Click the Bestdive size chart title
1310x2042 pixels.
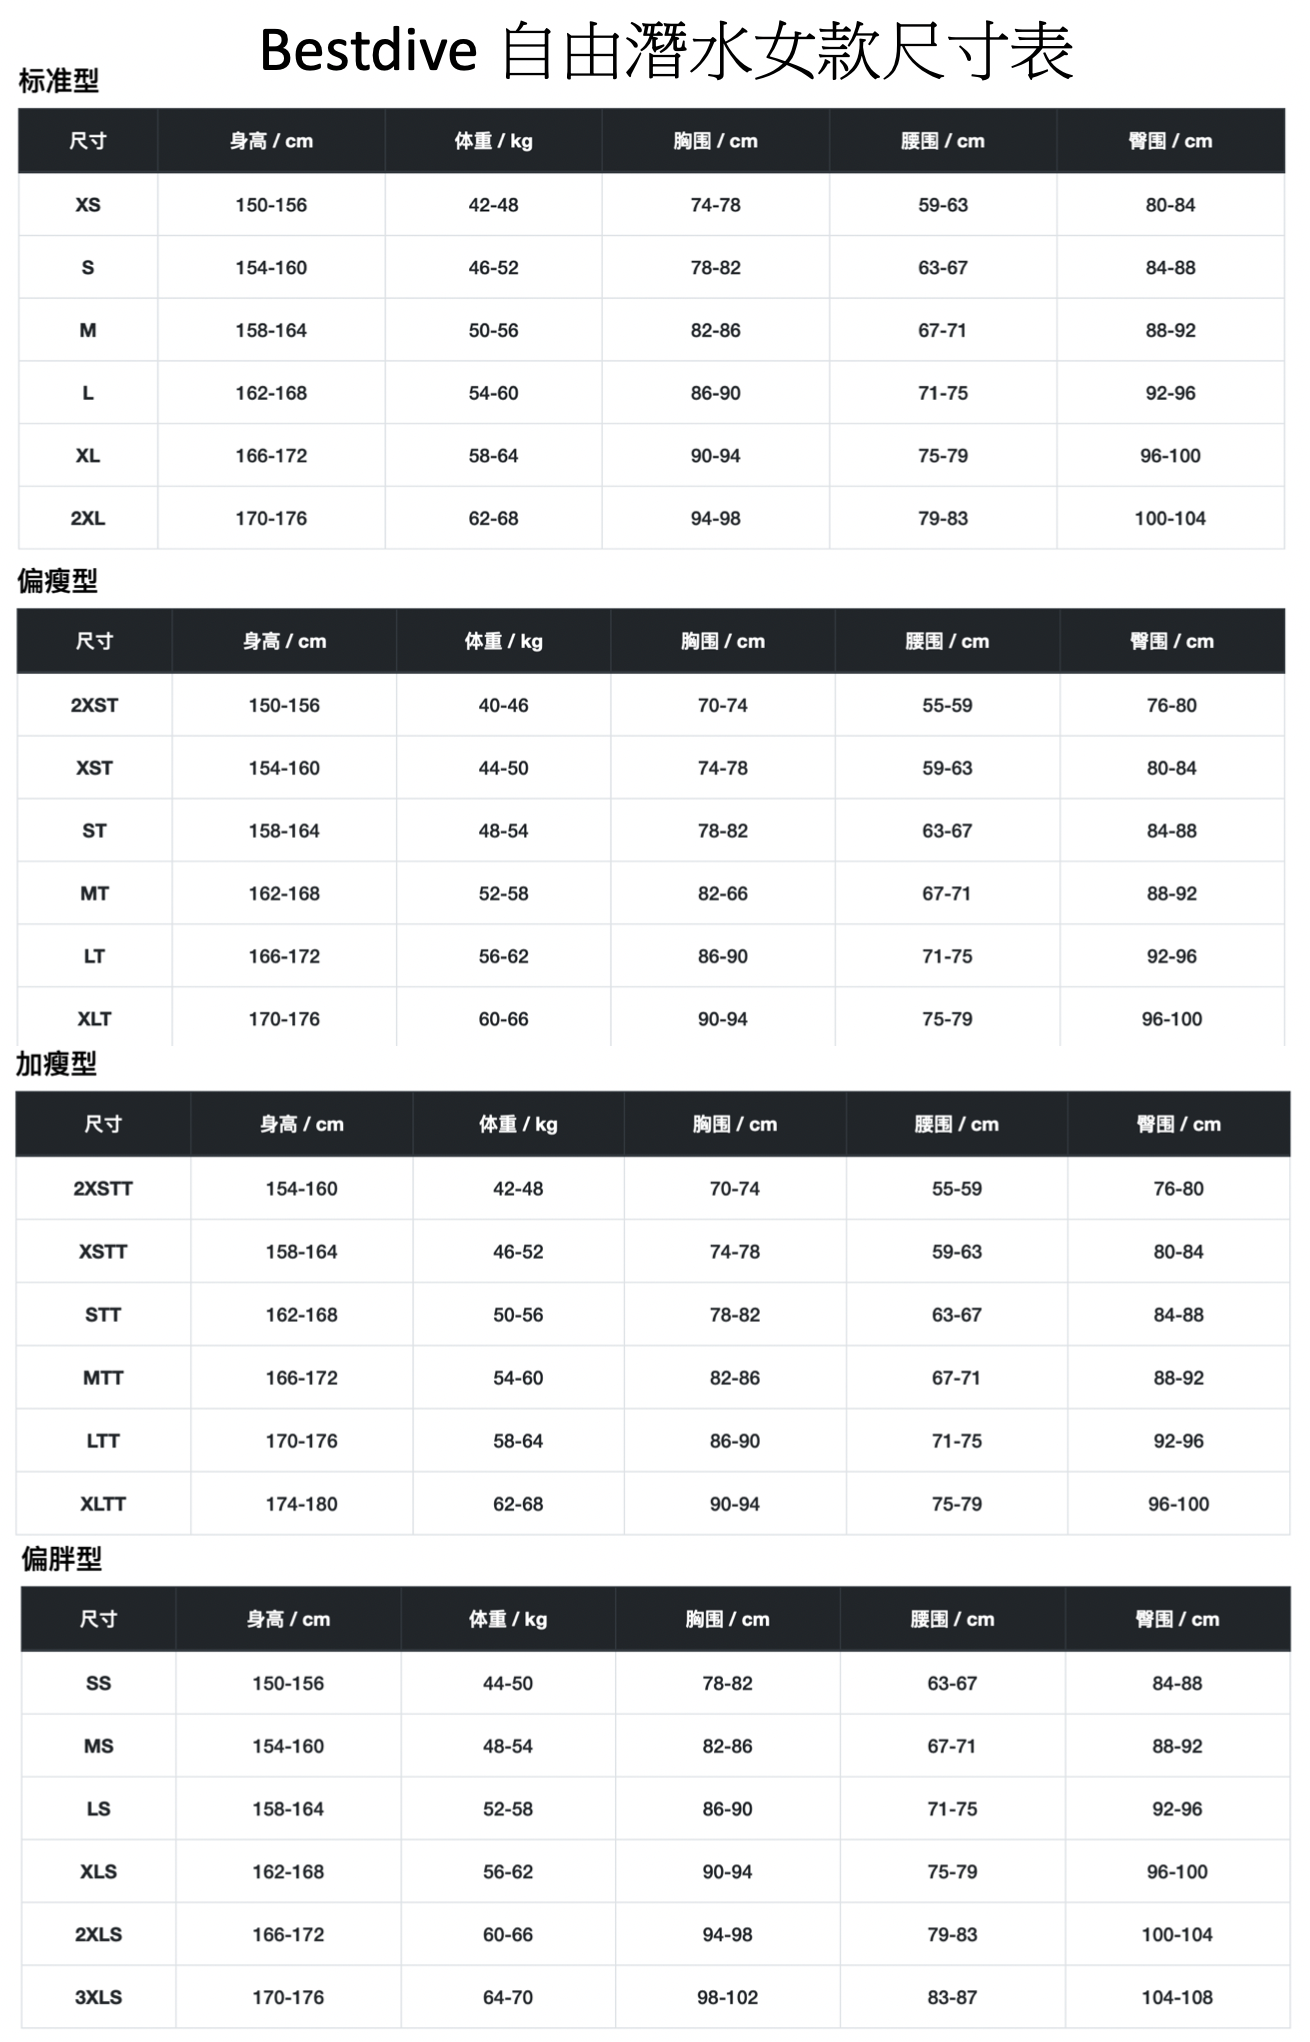pos(667,50)
